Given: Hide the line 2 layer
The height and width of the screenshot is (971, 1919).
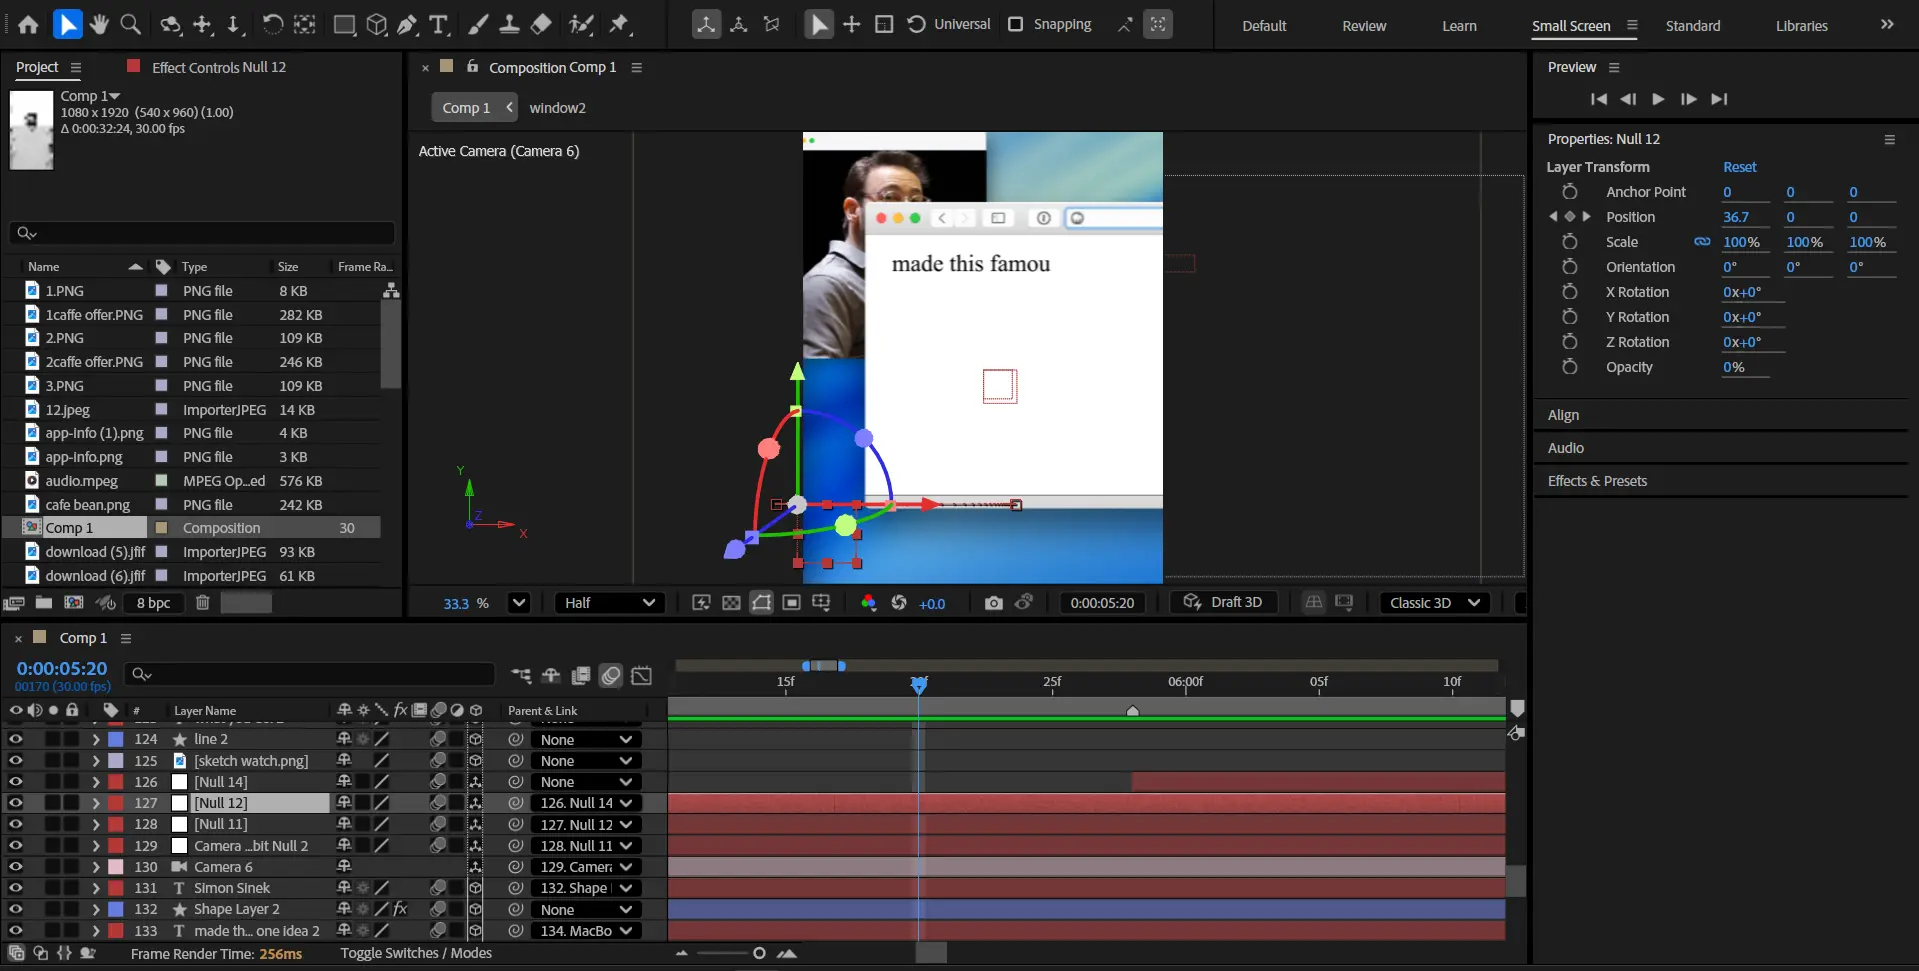Looking at the screenshot, I should (15, 739).
